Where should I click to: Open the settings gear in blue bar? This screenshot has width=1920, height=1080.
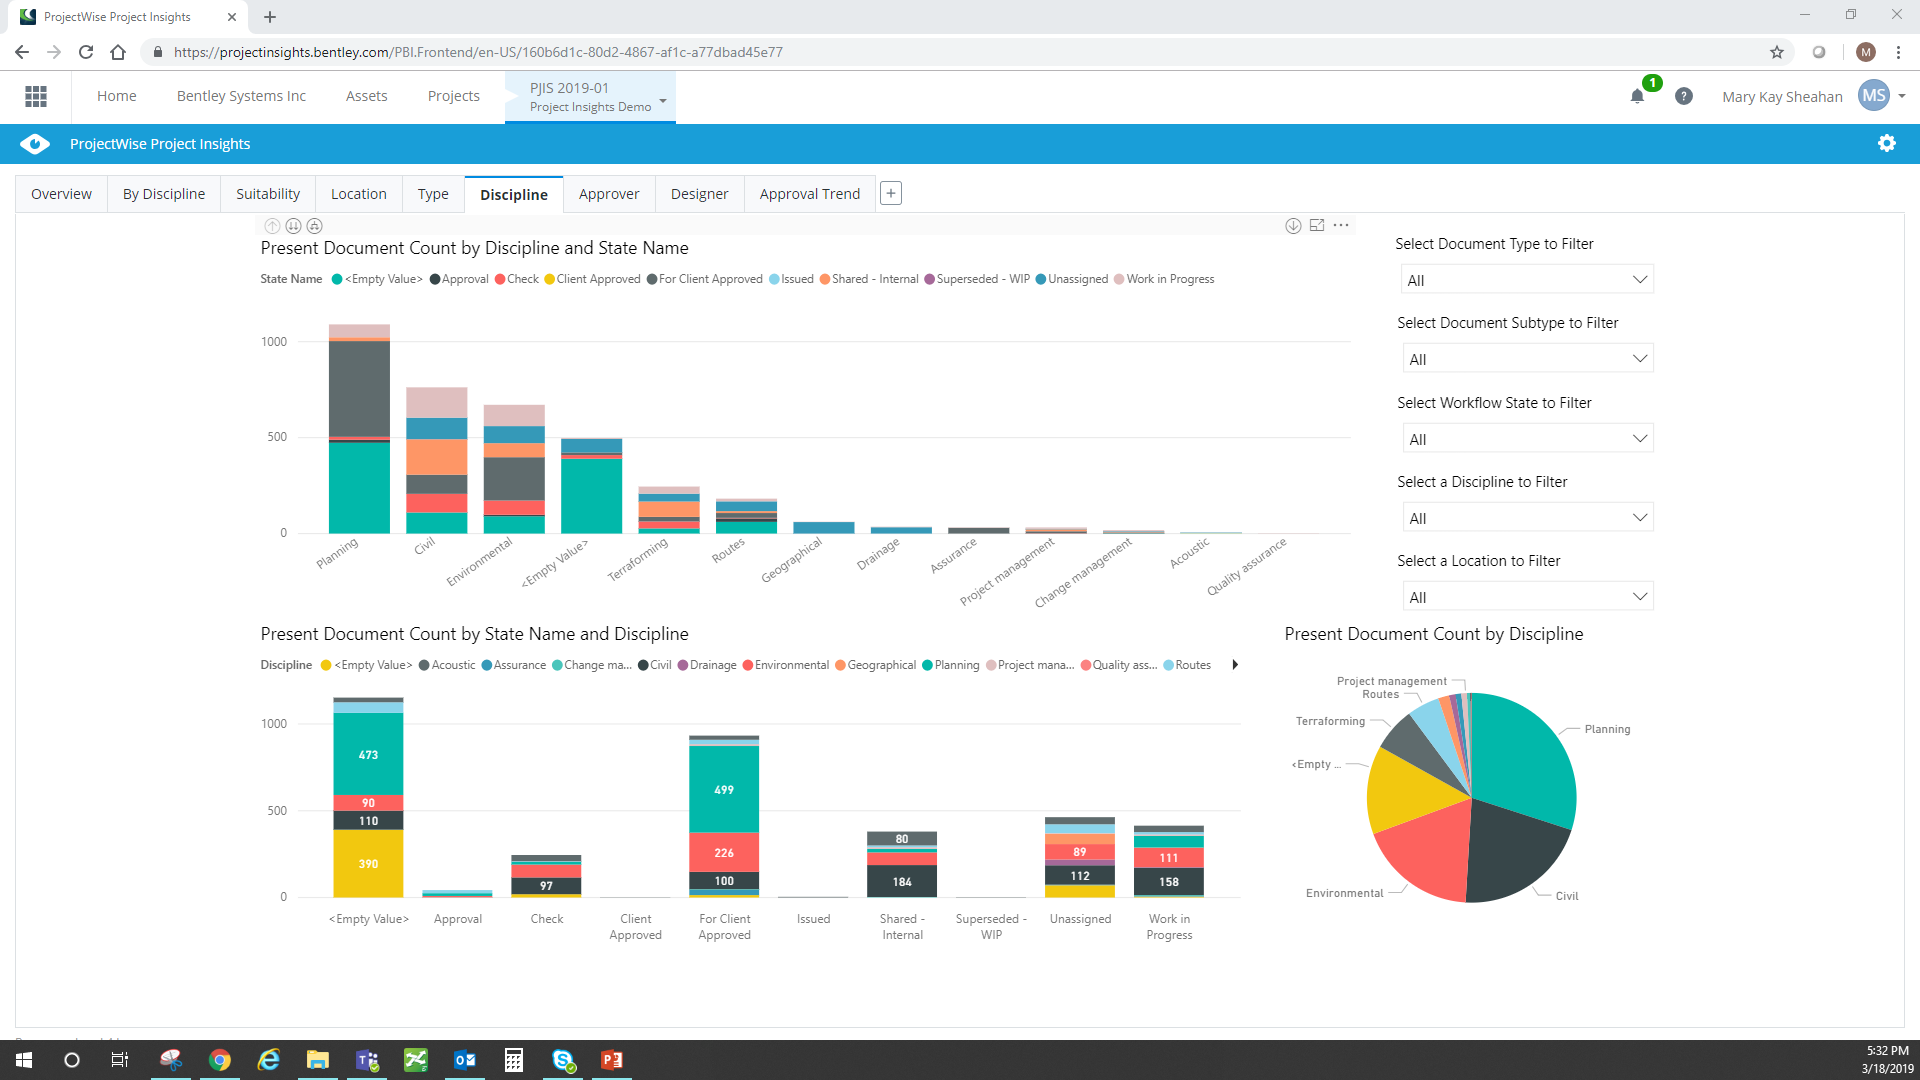[1887, 143]
